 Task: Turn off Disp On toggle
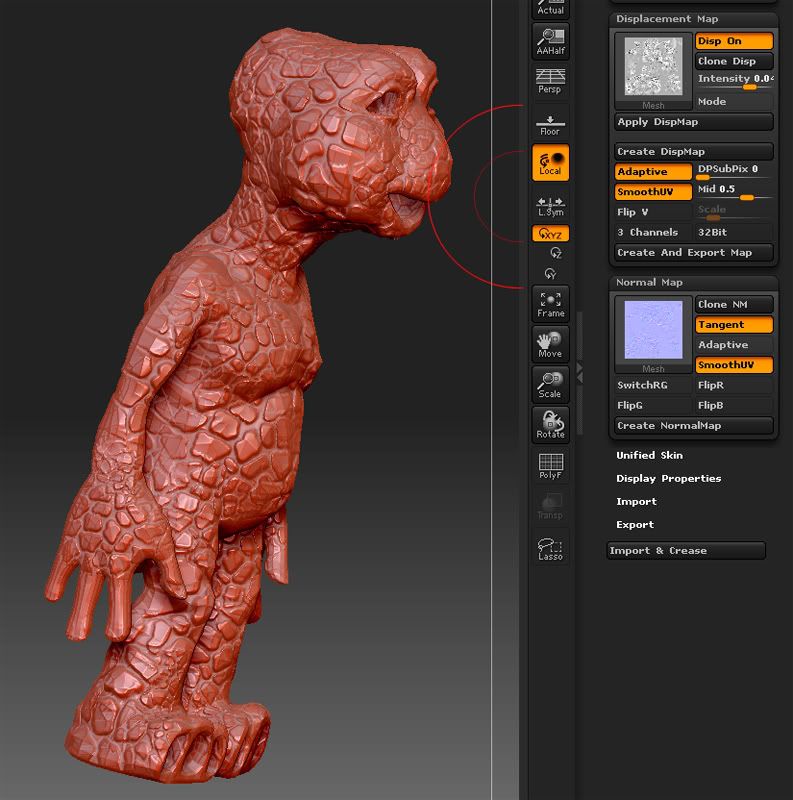point(734,41)
